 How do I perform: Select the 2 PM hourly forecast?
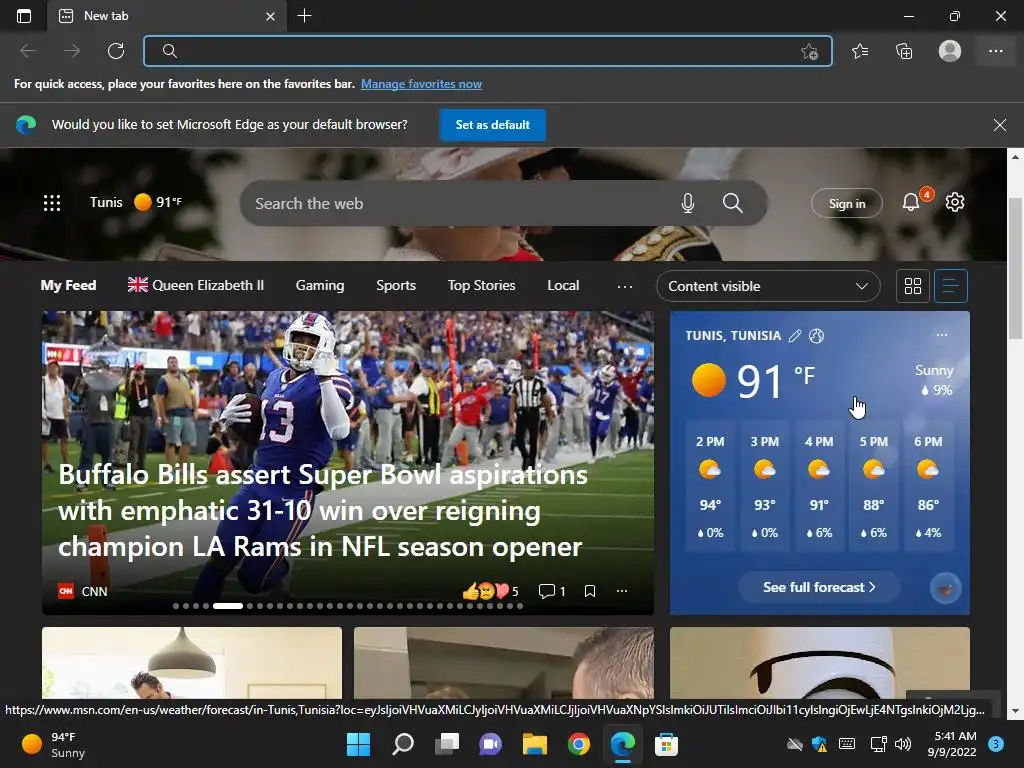point(710,487)
